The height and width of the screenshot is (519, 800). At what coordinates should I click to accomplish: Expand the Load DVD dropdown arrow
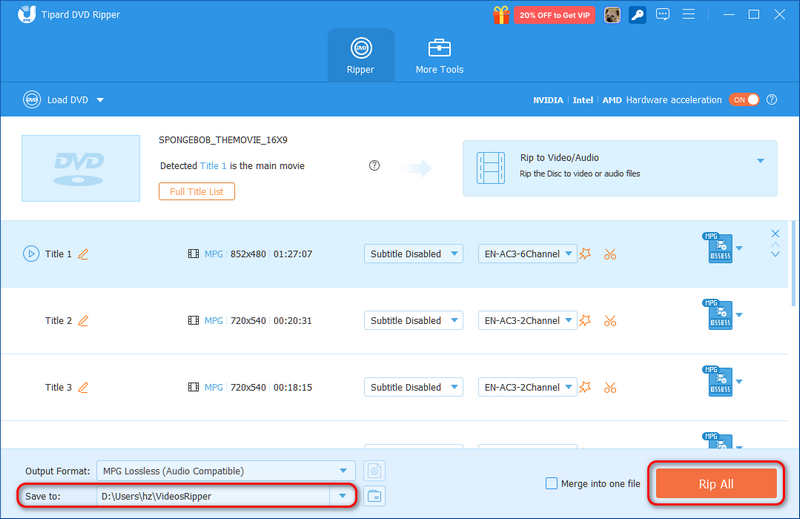pyautogui.click(x=101, y=100)
